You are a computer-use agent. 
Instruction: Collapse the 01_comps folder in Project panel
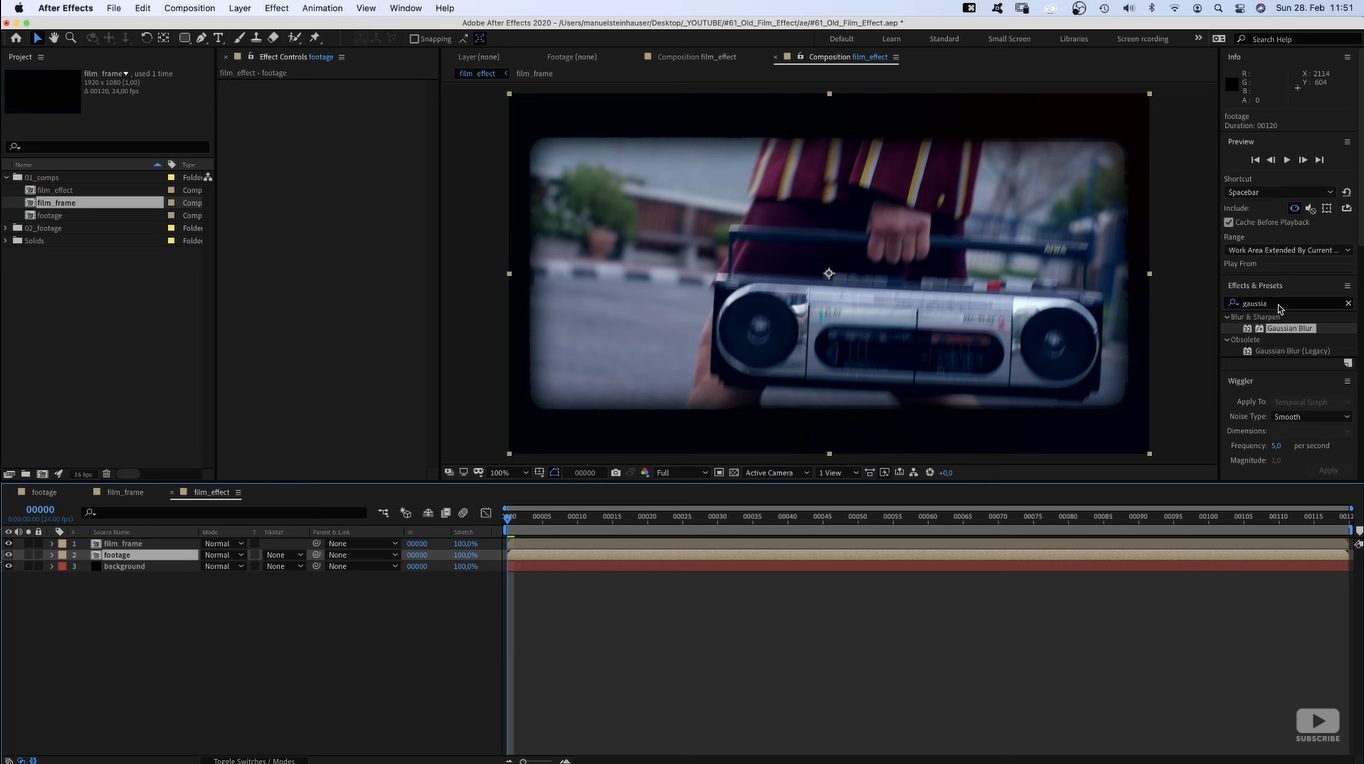6,177
